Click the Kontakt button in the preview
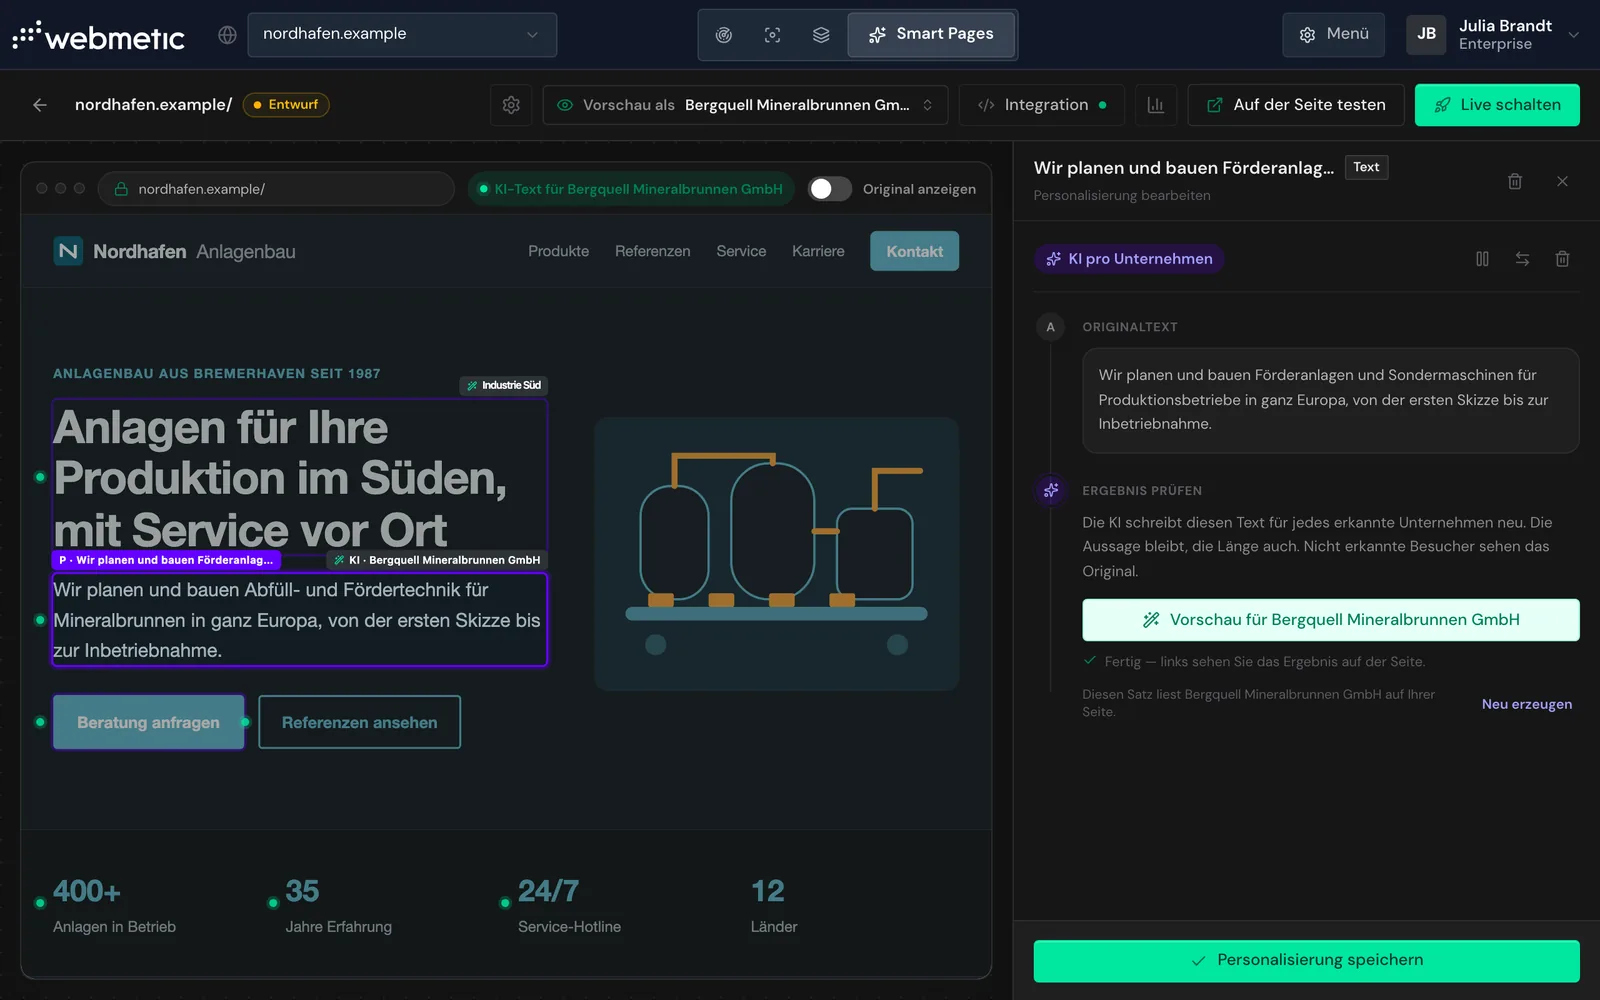Screen dimensions: 1600x1000 click(914, 251)
